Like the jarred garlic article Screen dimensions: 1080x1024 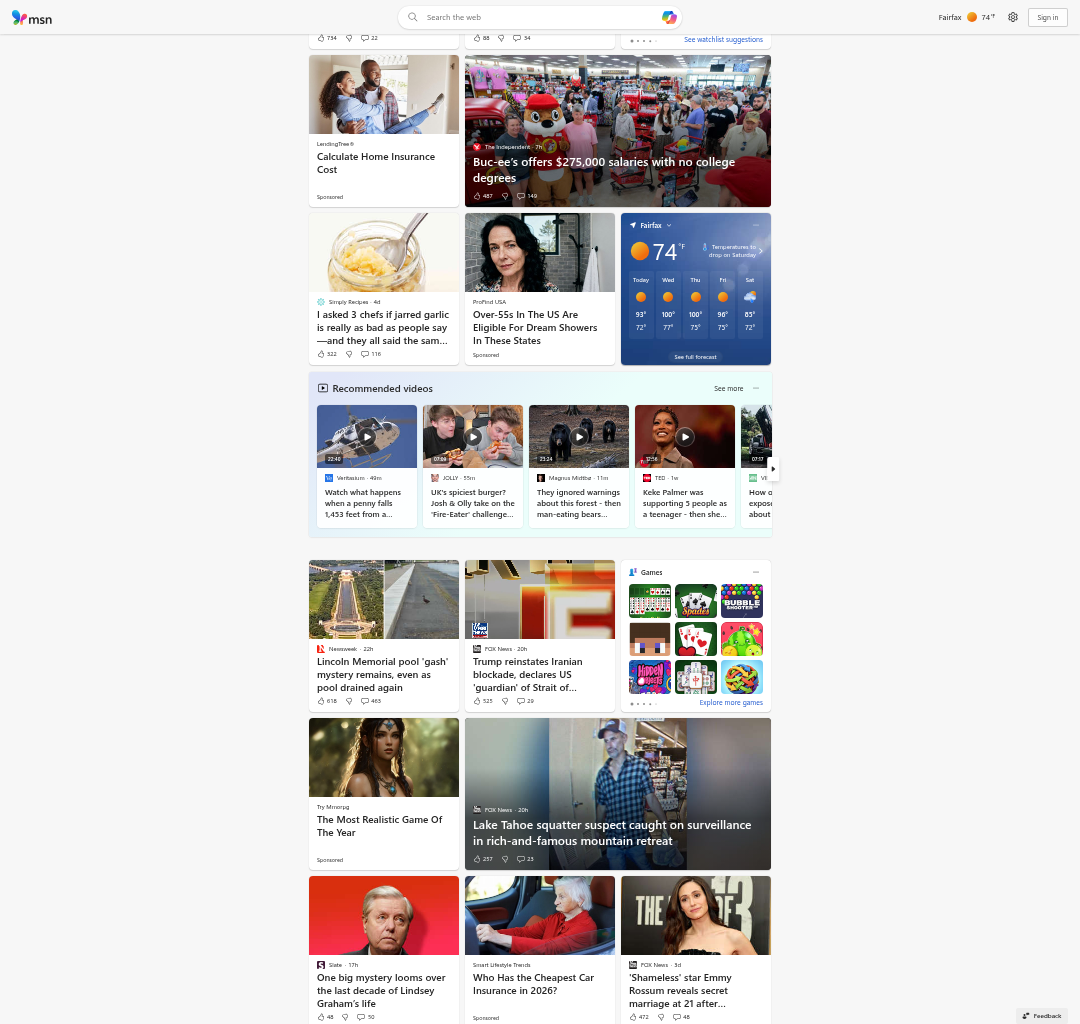(327, 354)
